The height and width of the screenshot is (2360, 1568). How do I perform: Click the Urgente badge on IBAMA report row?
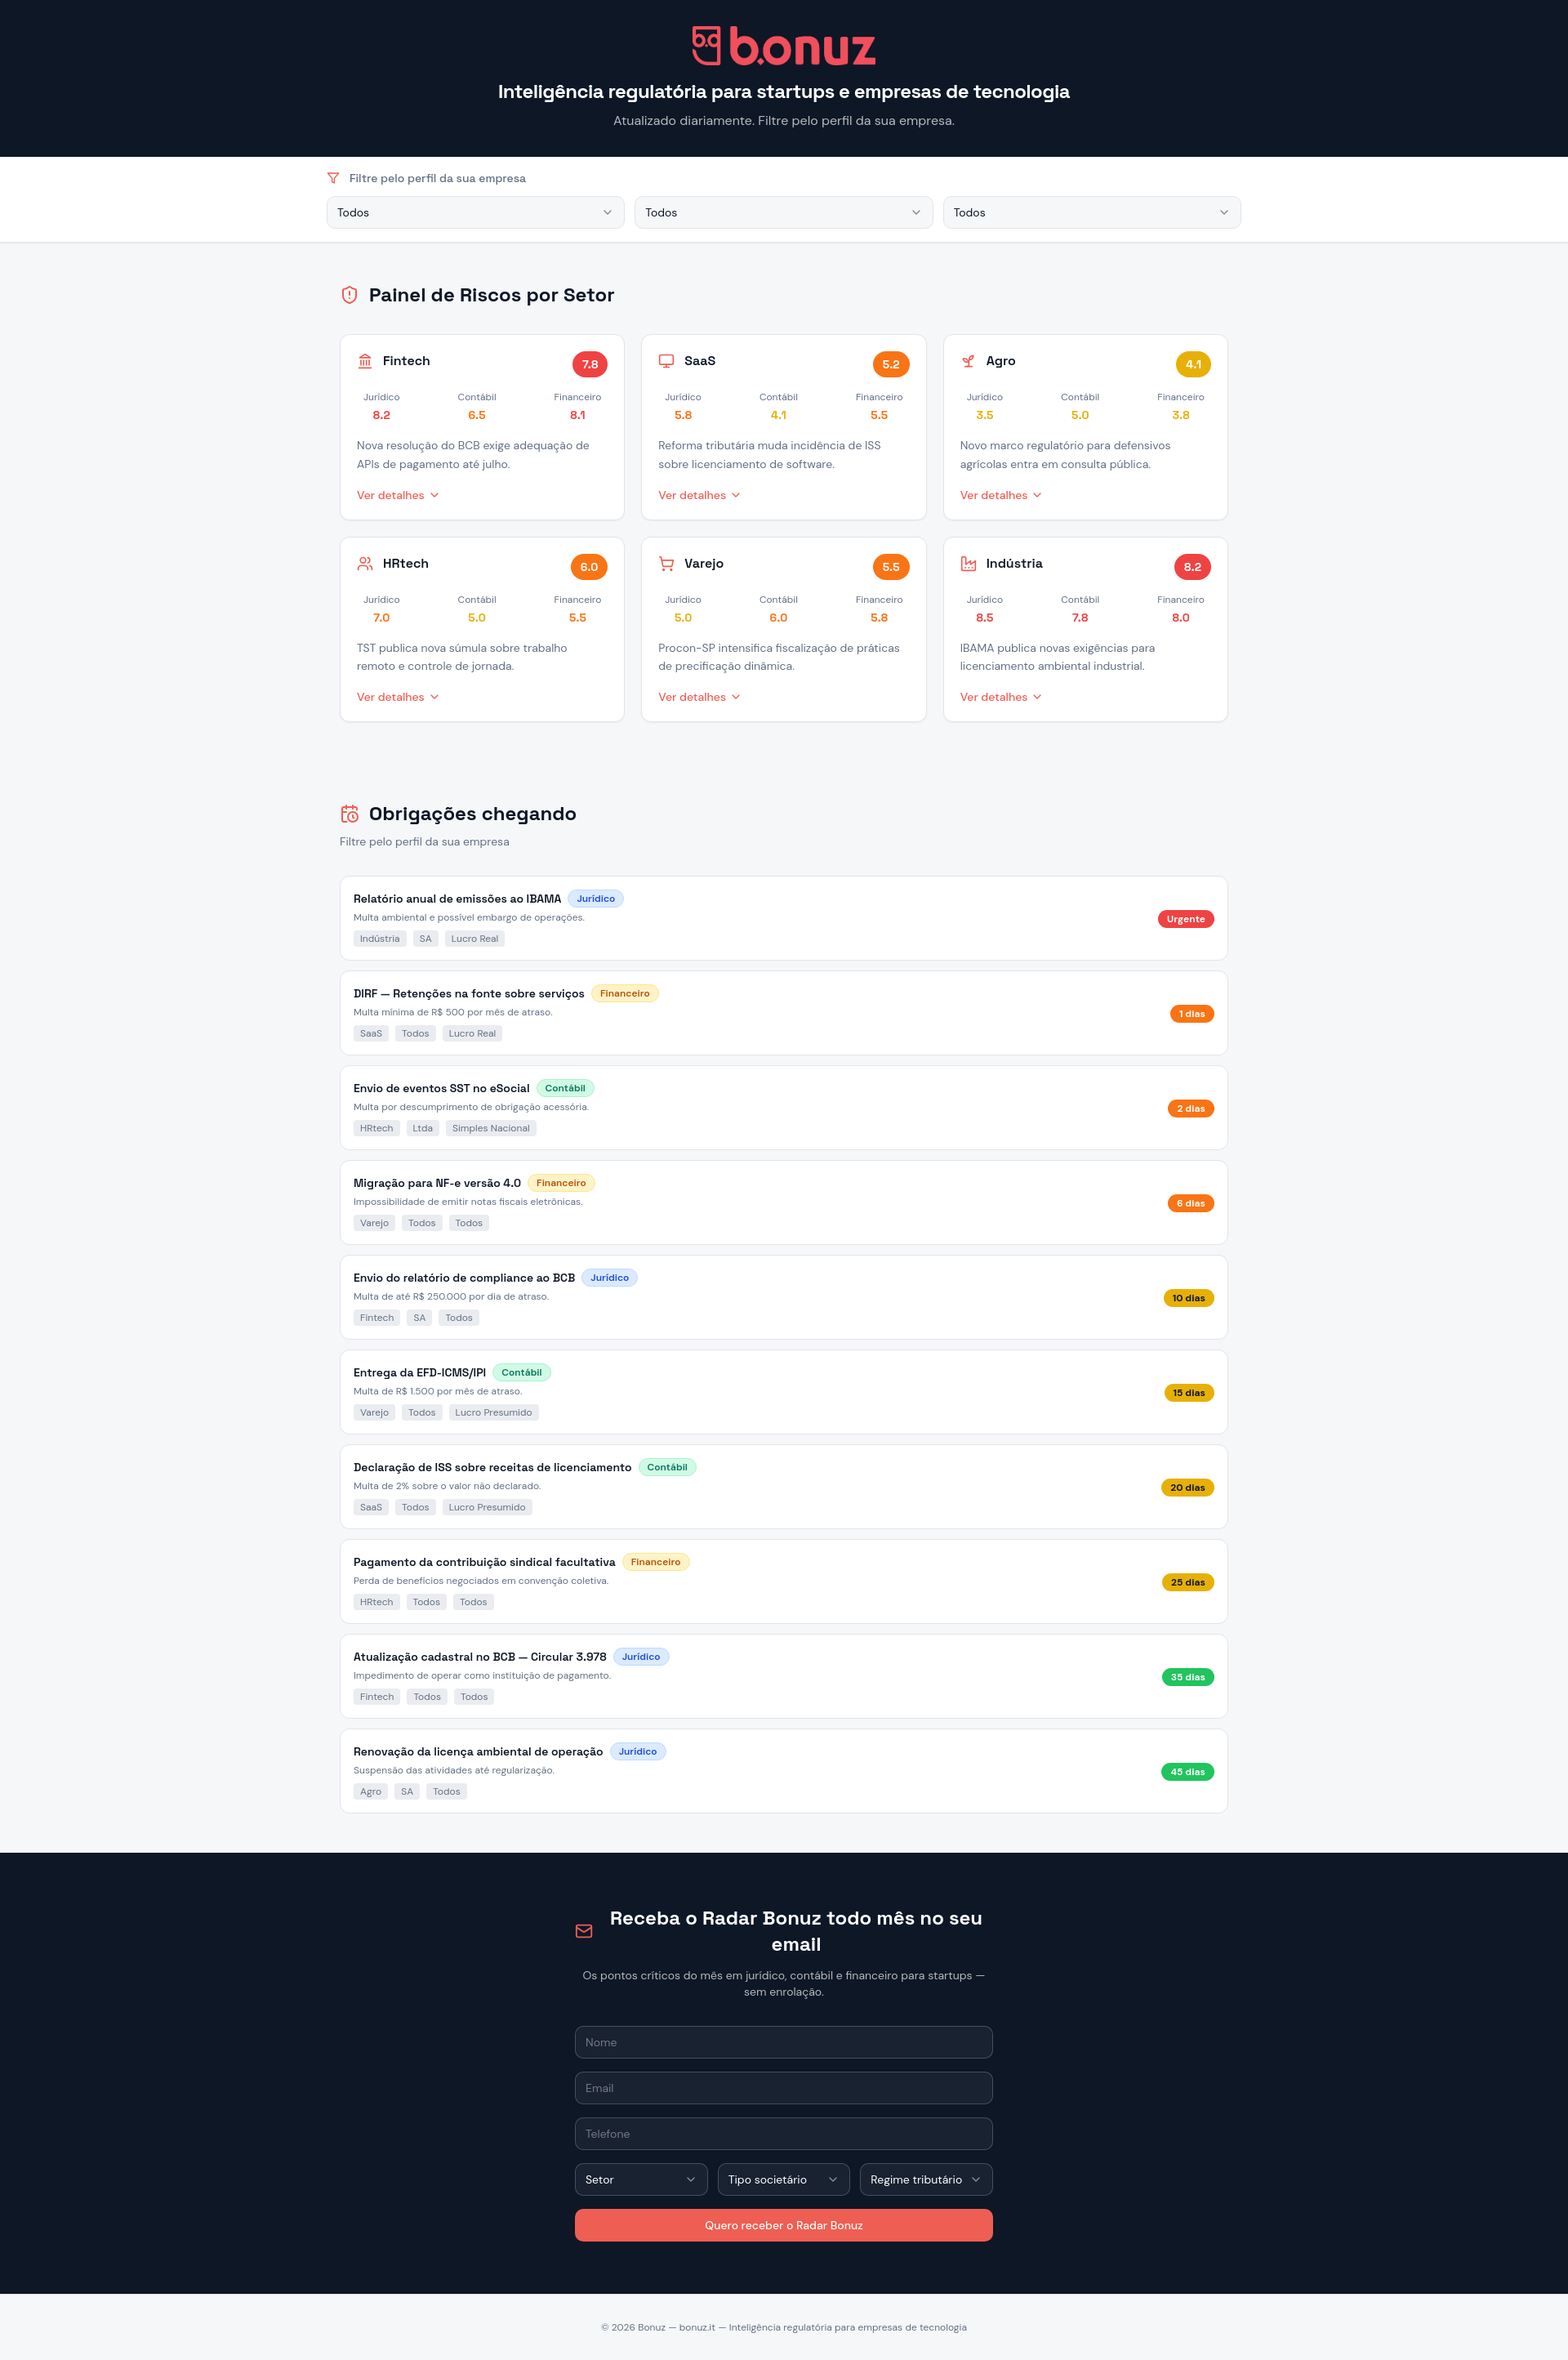pyautogui.click(x=1185, y=919)
